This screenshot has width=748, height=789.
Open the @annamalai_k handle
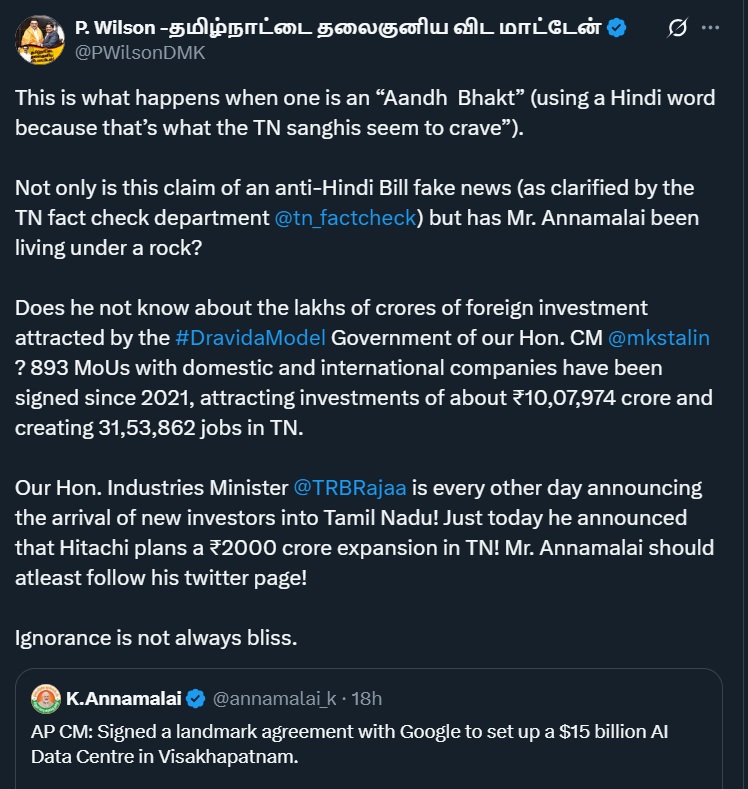point(275,697)
